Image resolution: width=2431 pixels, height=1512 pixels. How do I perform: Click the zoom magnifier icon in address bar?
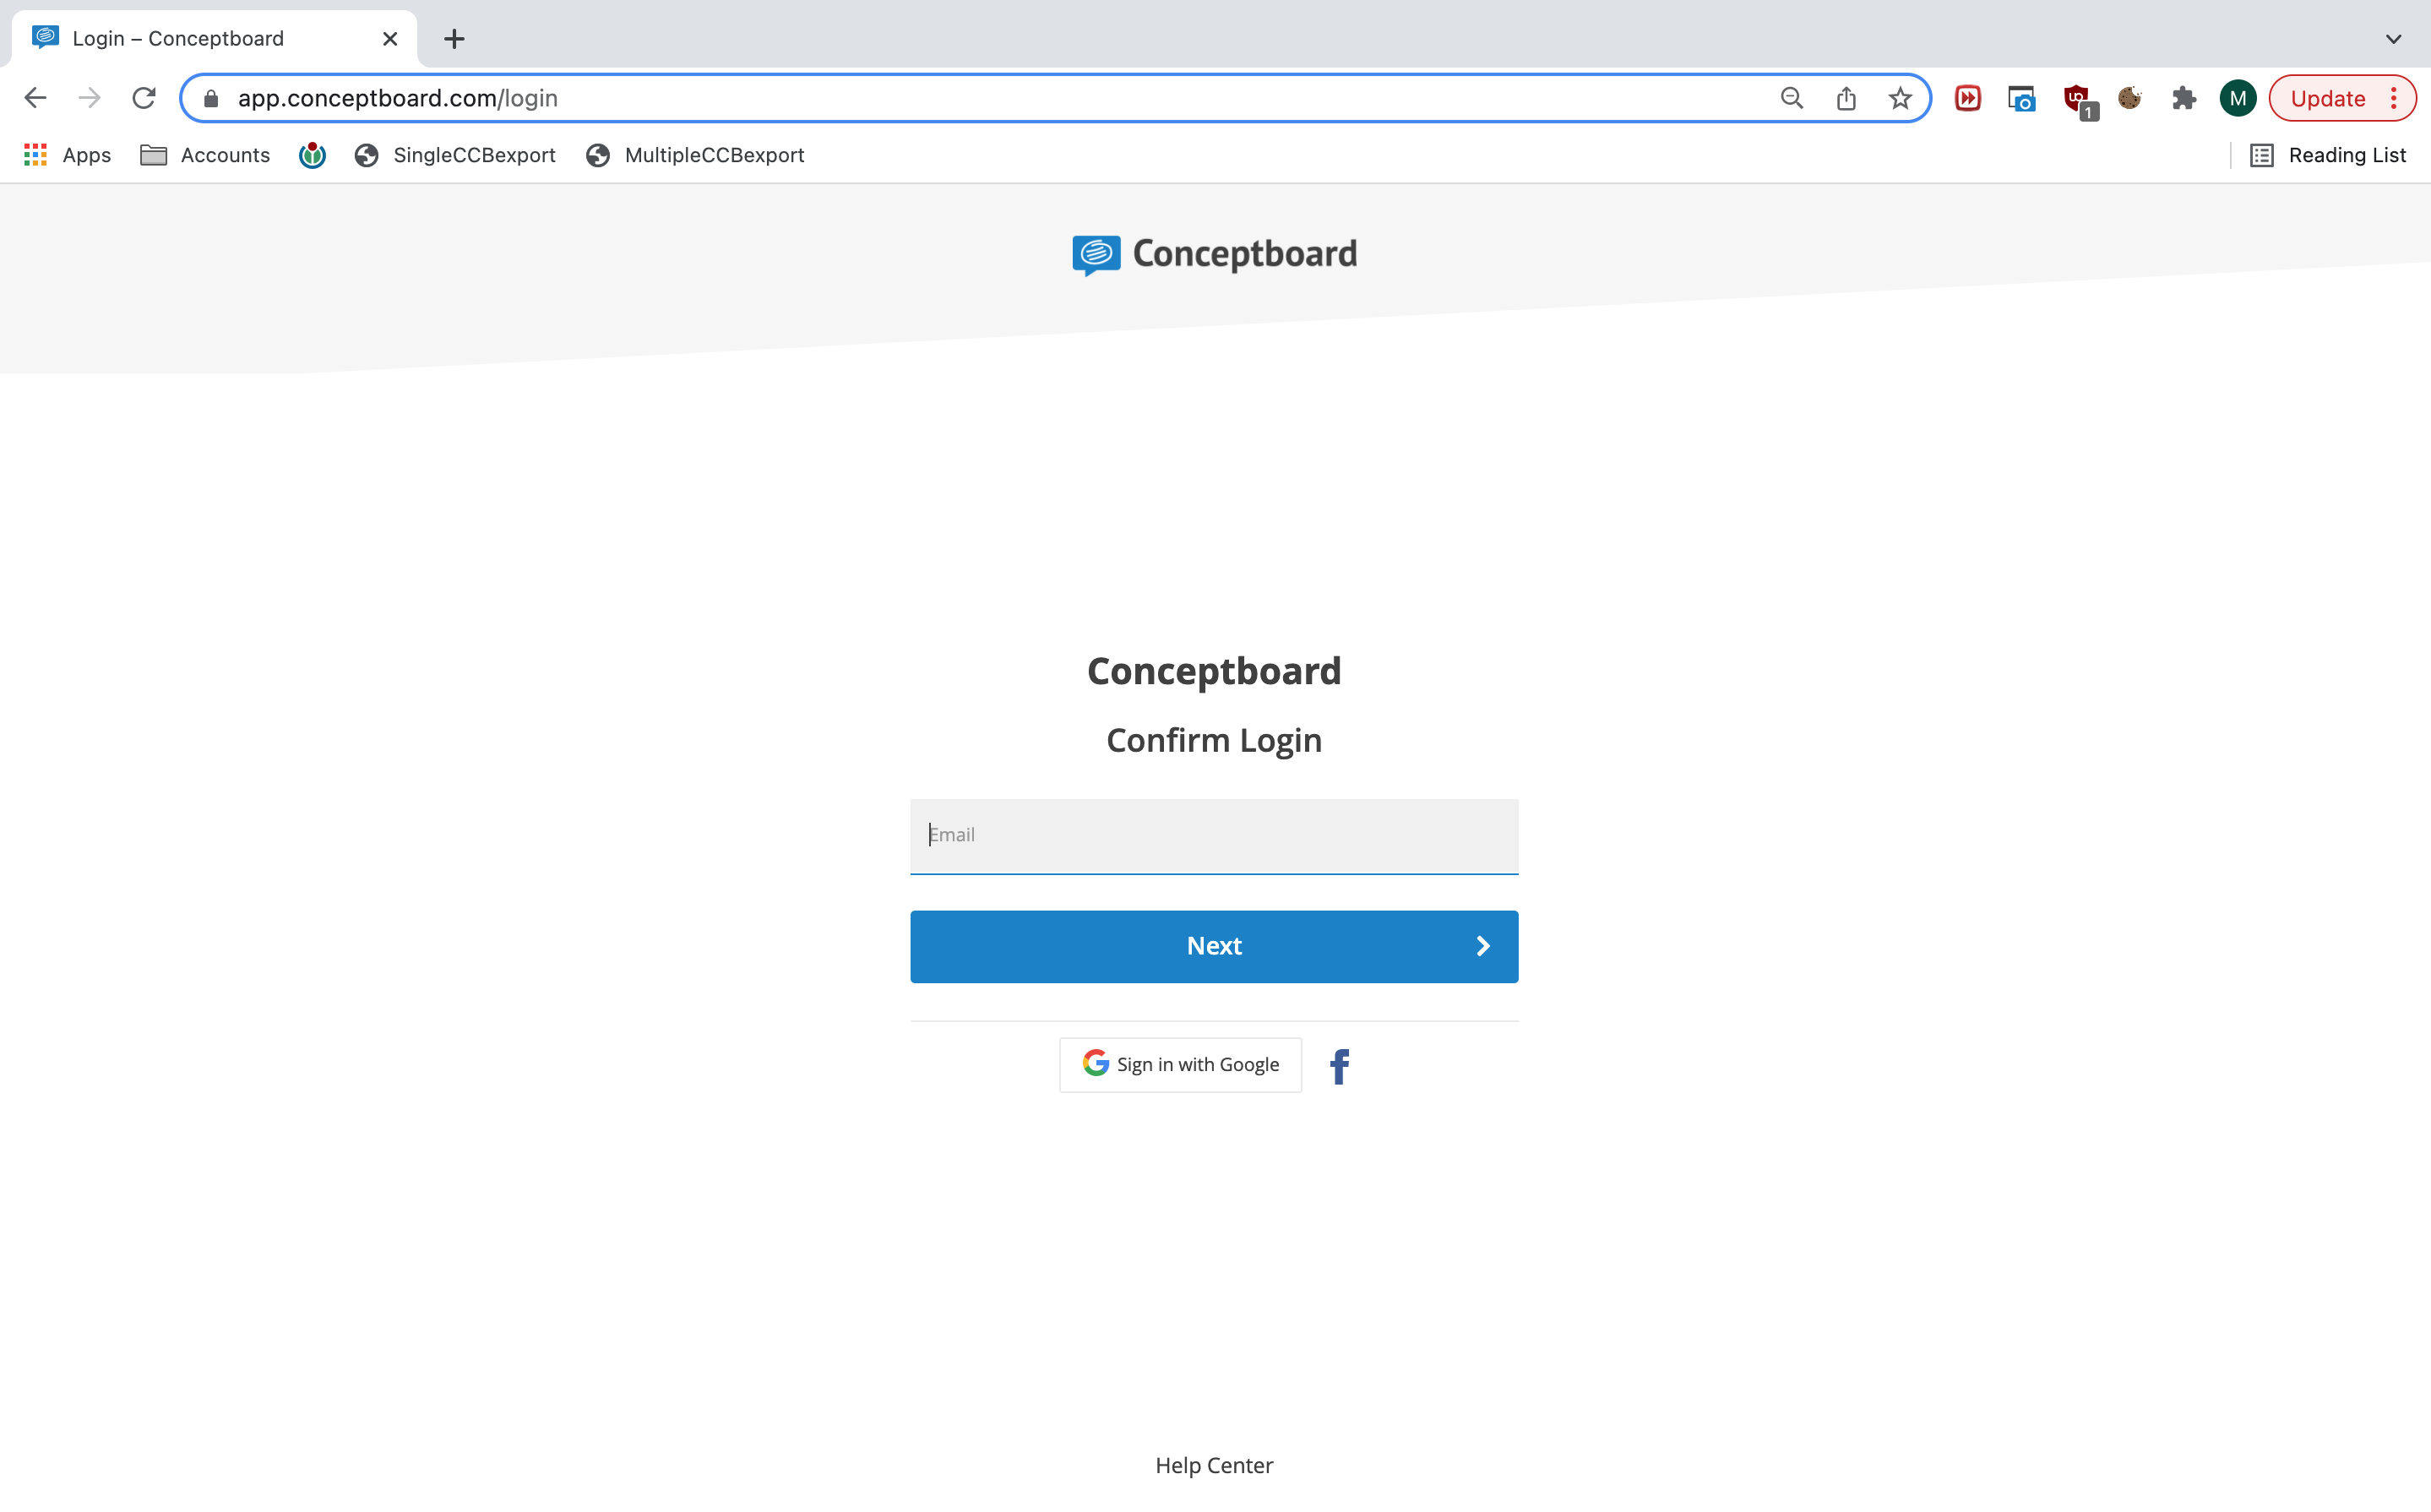(1792, 98)
